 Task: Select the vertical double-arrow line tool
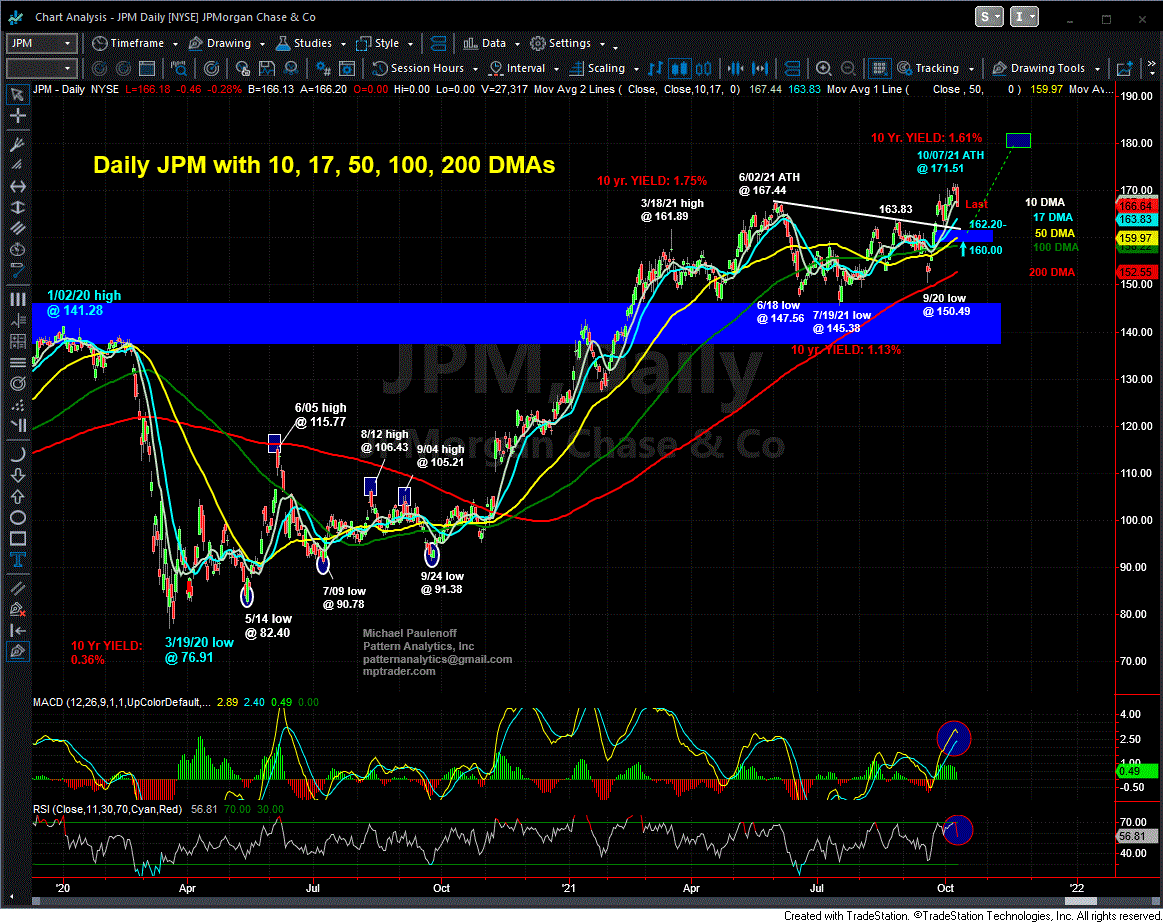click(x=17, y=208)
